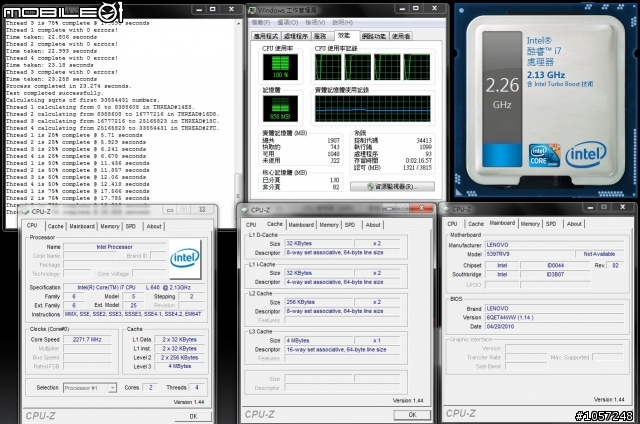640x424 pixels.
Task: Click the 2.26 GHz frequency bar on the gadget
Action: click(x=502, y=99)
